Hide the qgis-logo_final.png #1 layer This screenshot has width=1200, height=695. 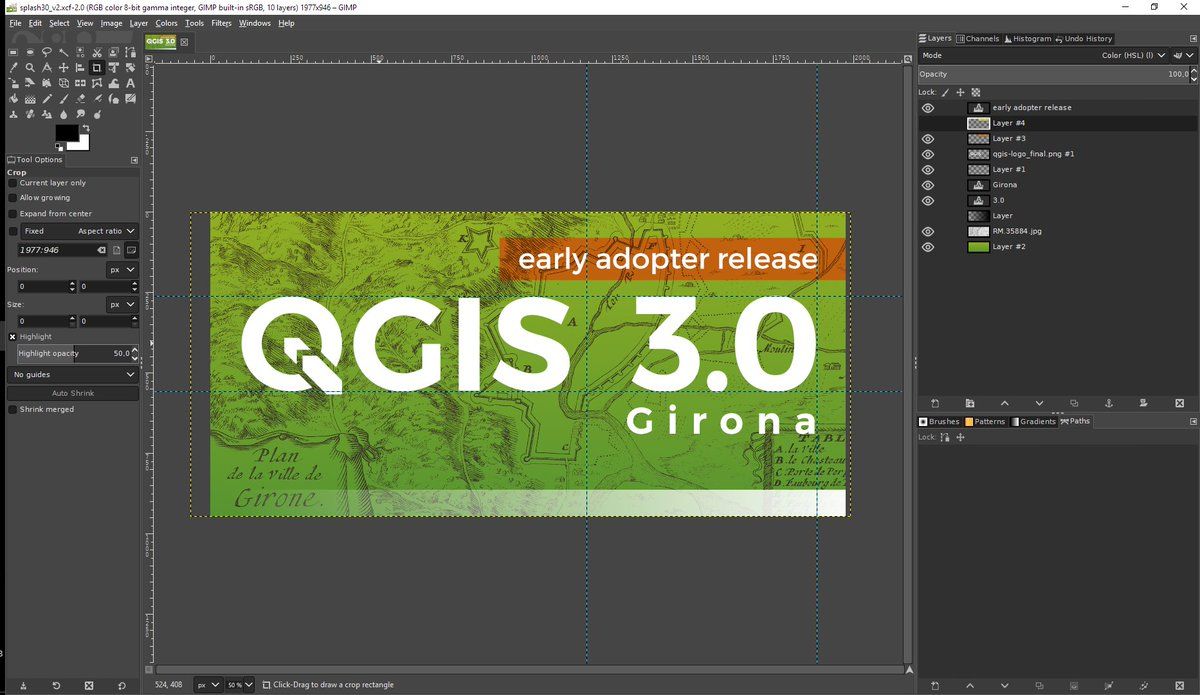(x=928, y=154)
